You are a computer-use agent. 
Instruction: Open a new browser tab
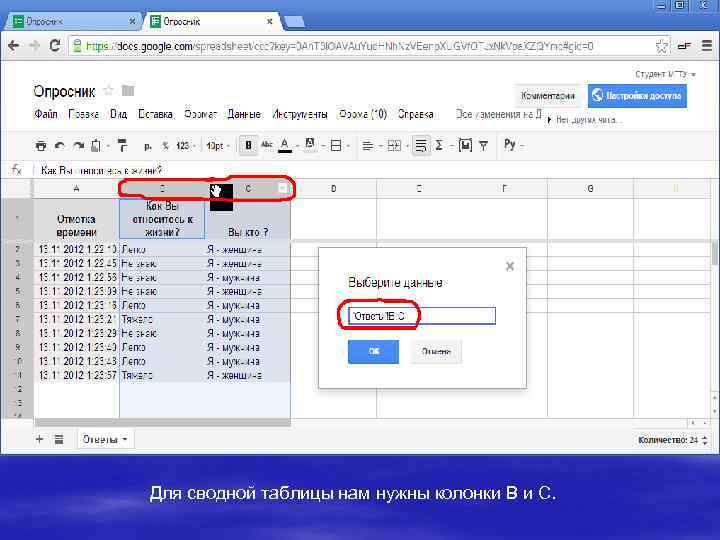click(294, 21)
